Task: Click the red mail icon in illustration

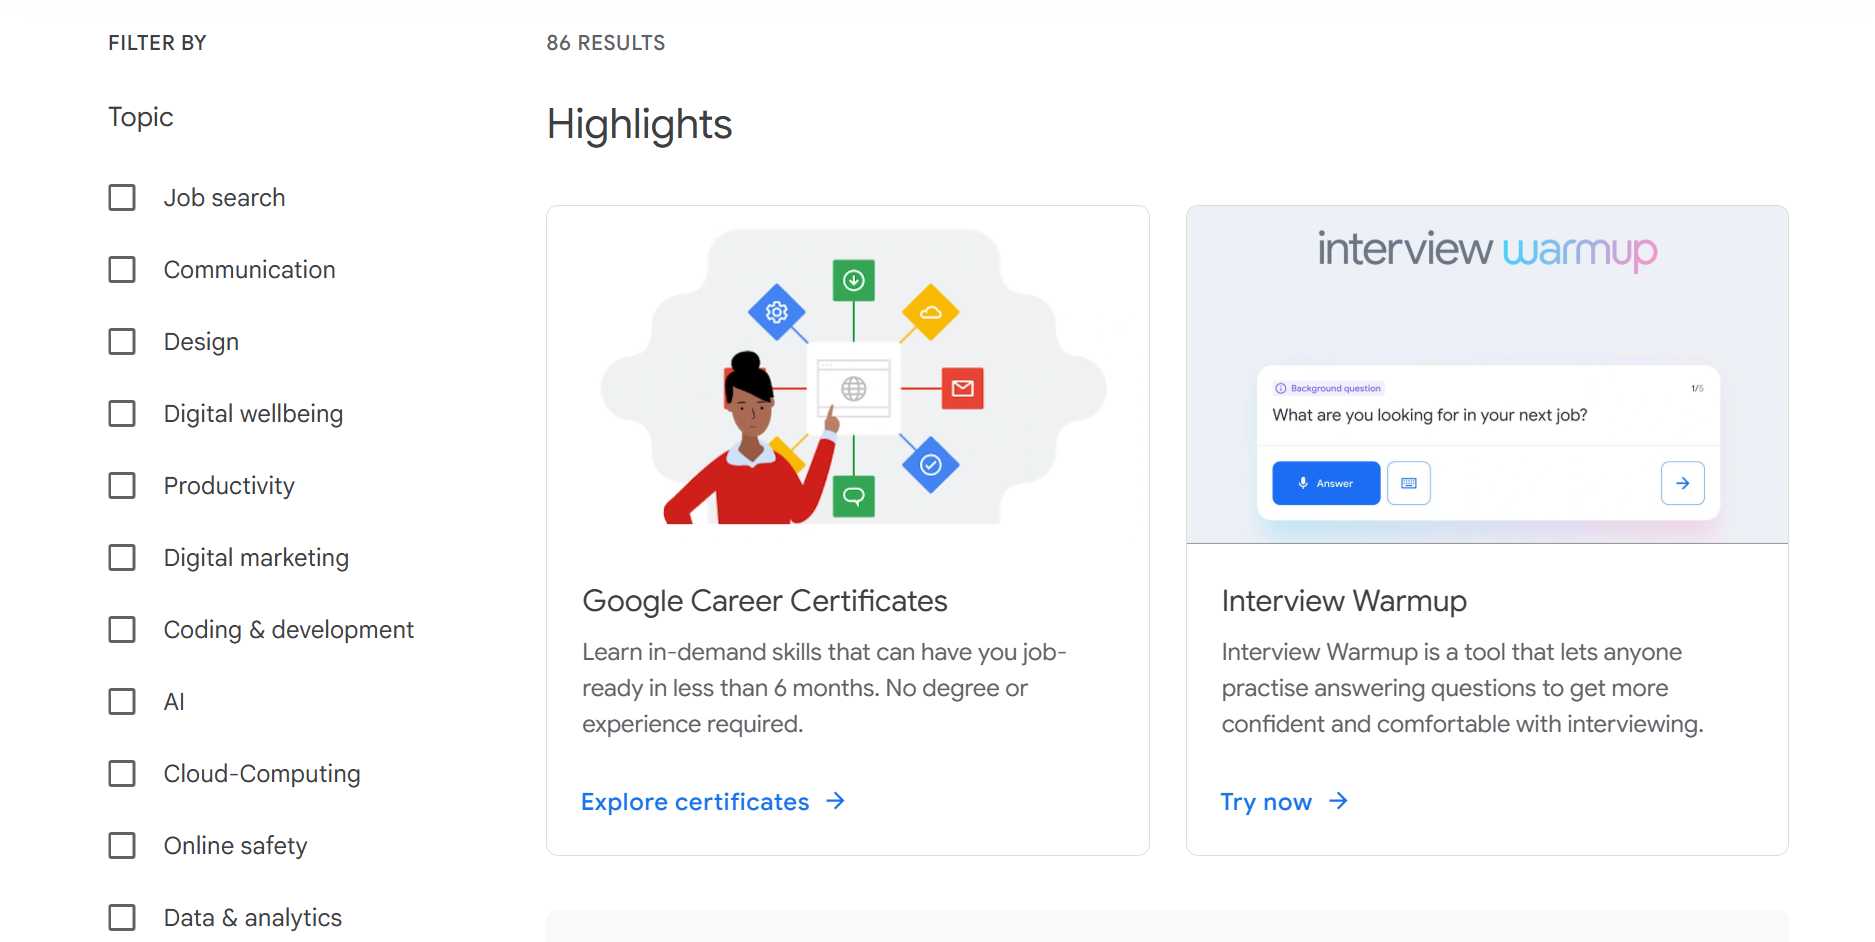Action: pyautogui.click(x=963, y=389)
